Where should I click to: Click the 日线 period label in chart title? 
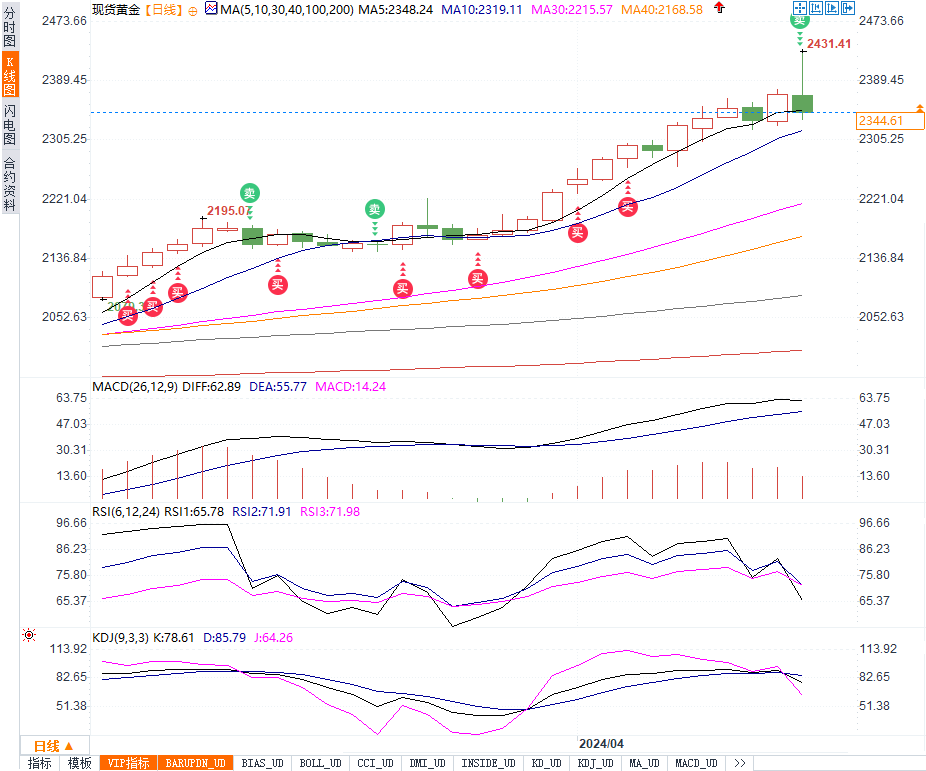coord(164,10)
